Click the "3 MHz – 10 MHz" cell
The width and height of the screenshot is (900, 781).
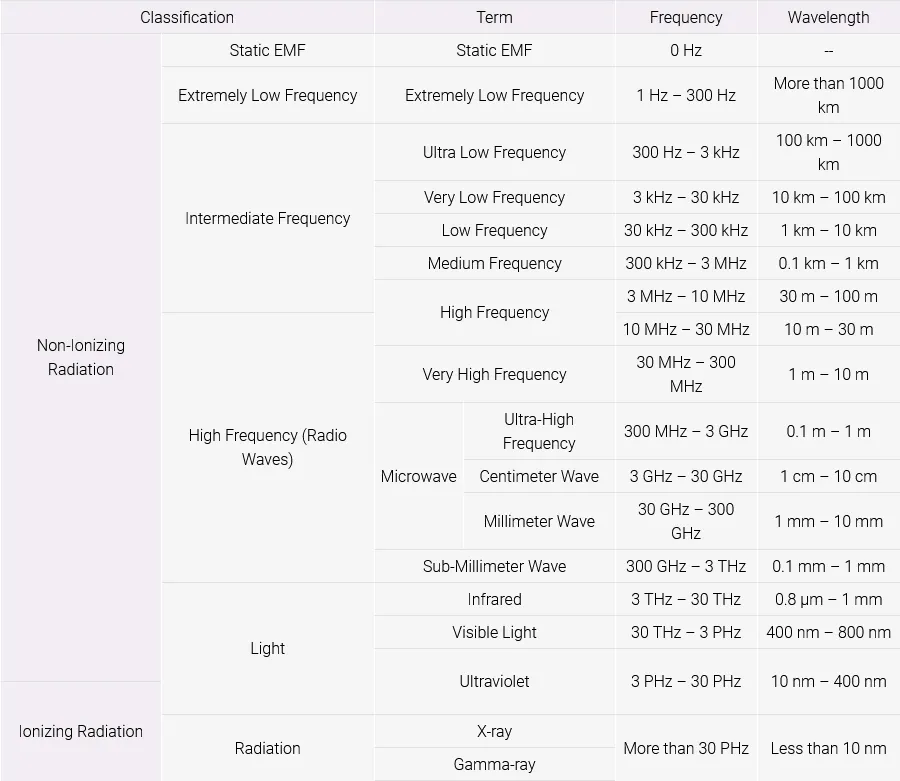686,297
